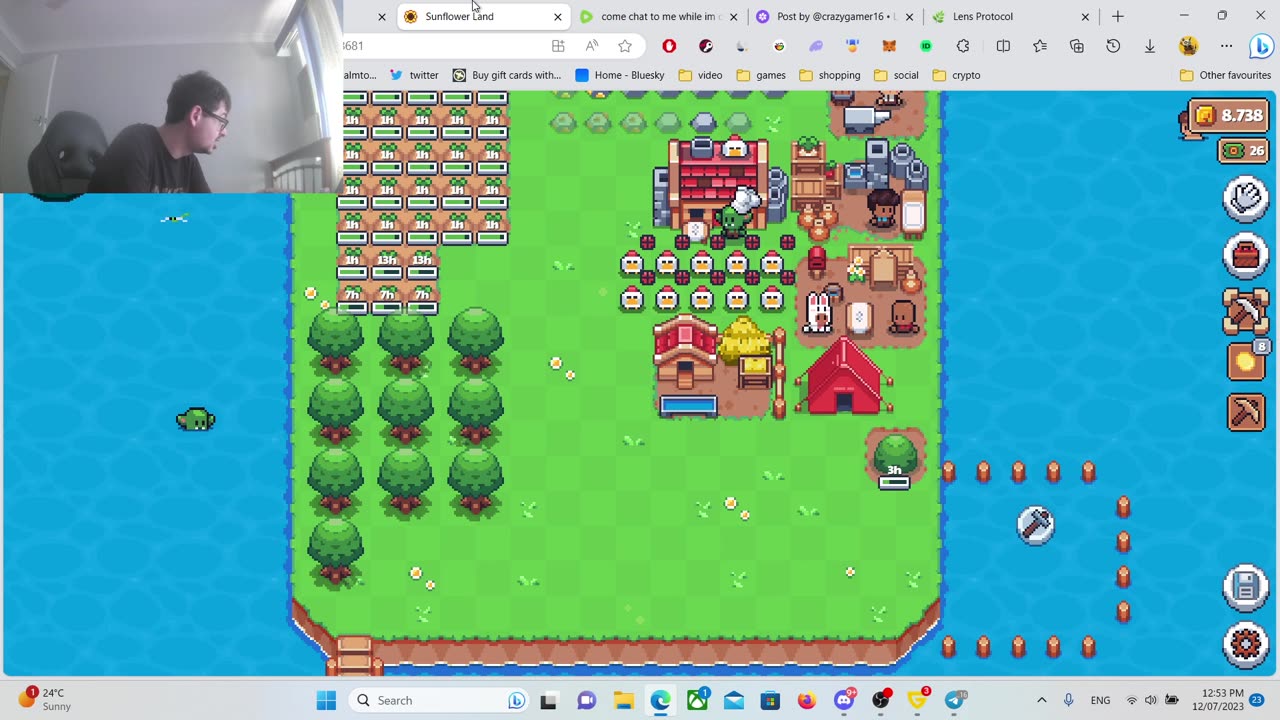Open the MetaMask fox extension

889,46
